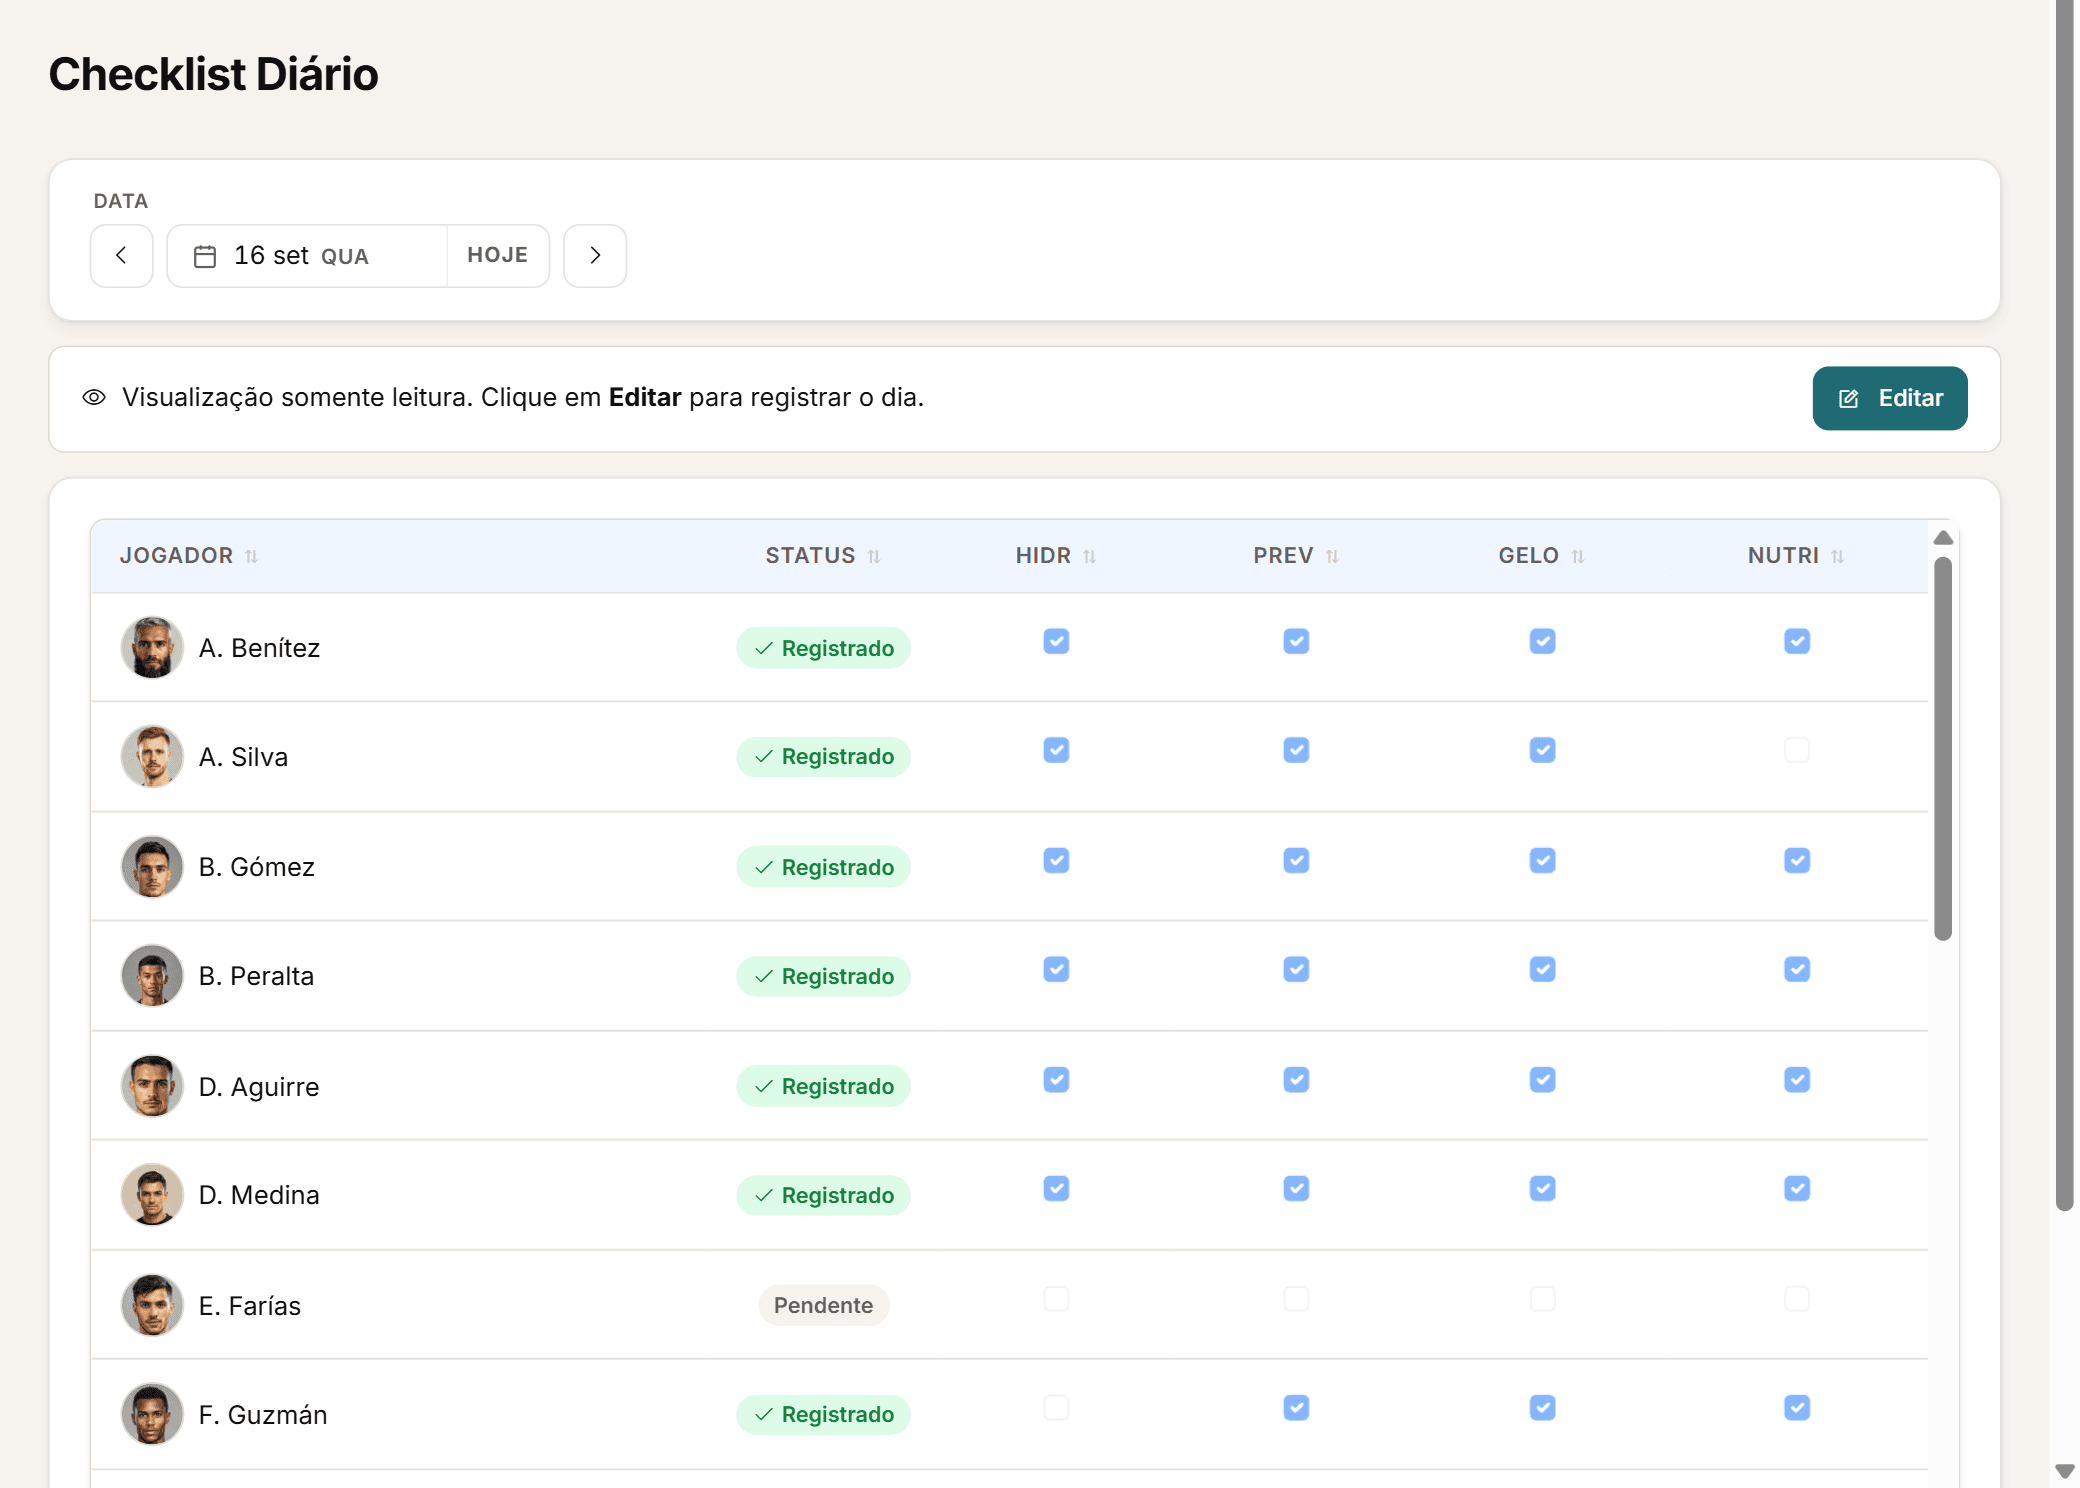Sort by HIDR column sort icon
Image resolution: width=2080 pixels, height=1488 pixels.
[x=1090, y=556]
